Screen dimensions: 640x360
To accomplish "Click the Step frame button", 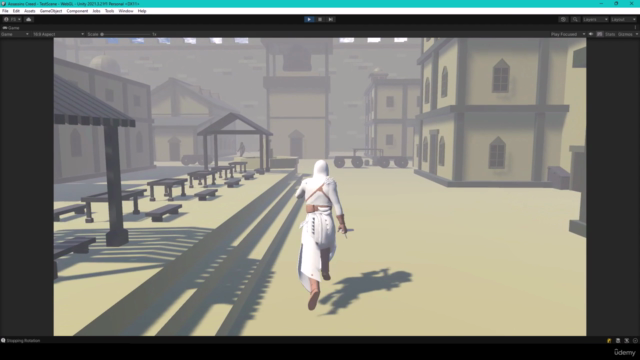I will click(331, 19).
